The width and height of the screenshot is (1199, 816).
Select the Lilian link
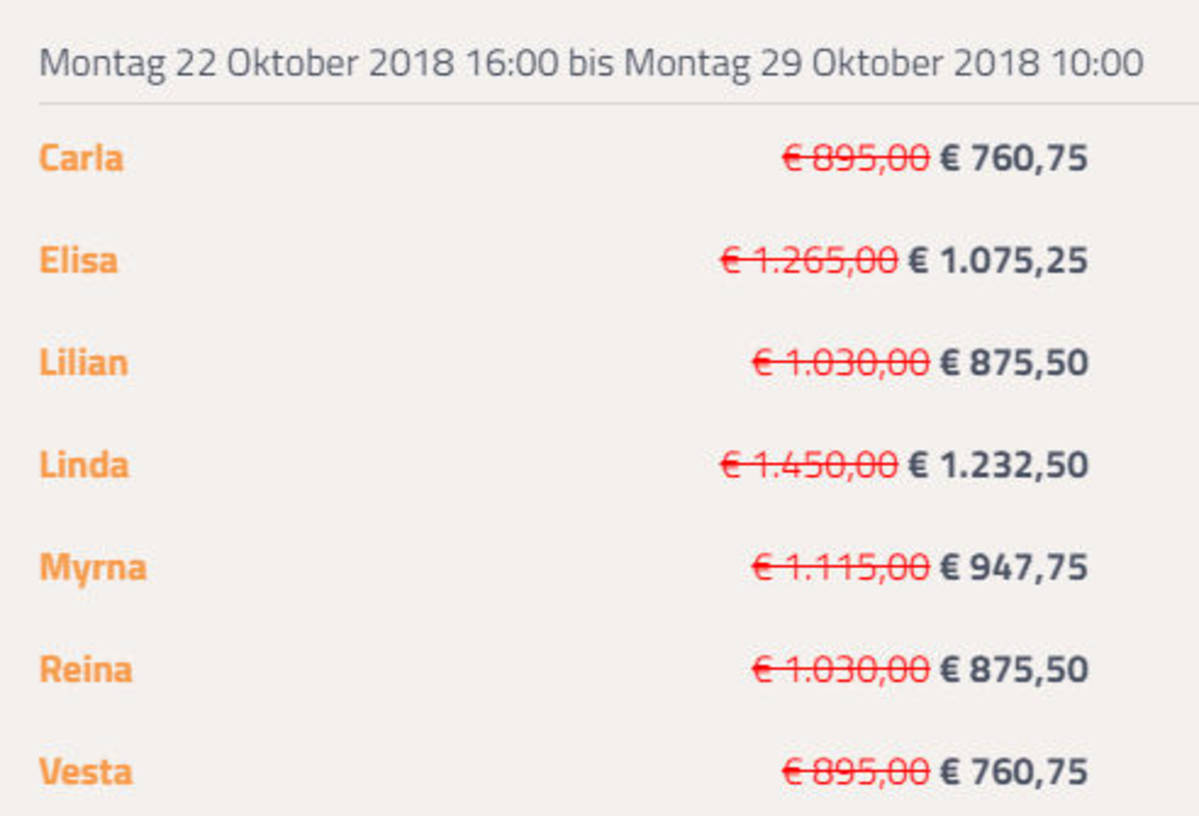pyautogui.click(x=83, y=362)
